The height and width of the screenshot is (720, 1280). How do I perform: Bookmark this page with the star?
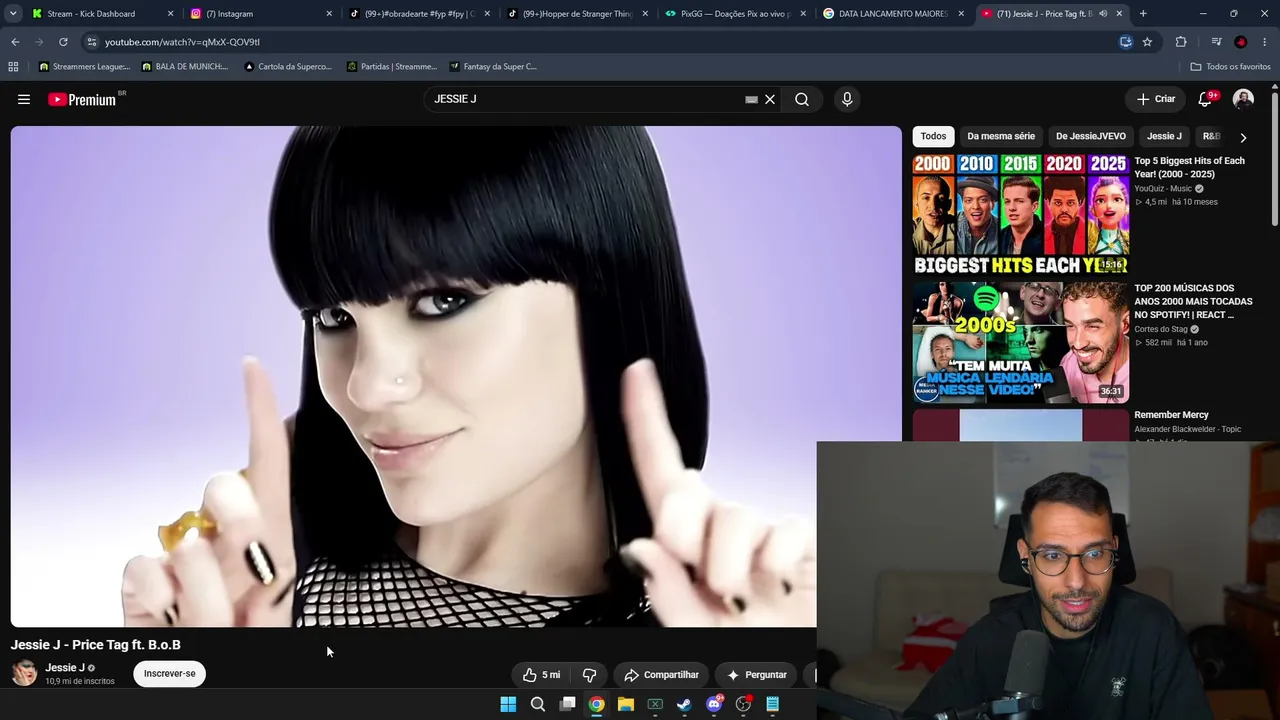[1147, 42]
